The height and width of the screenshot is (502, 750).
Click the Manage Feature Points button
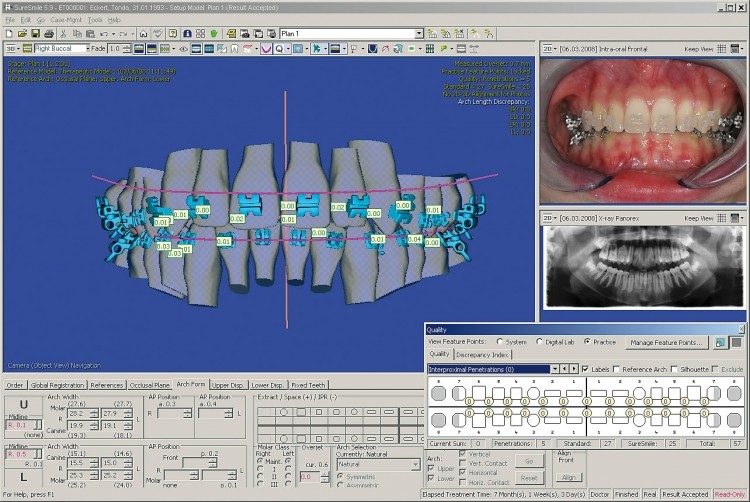coord(666,342)
